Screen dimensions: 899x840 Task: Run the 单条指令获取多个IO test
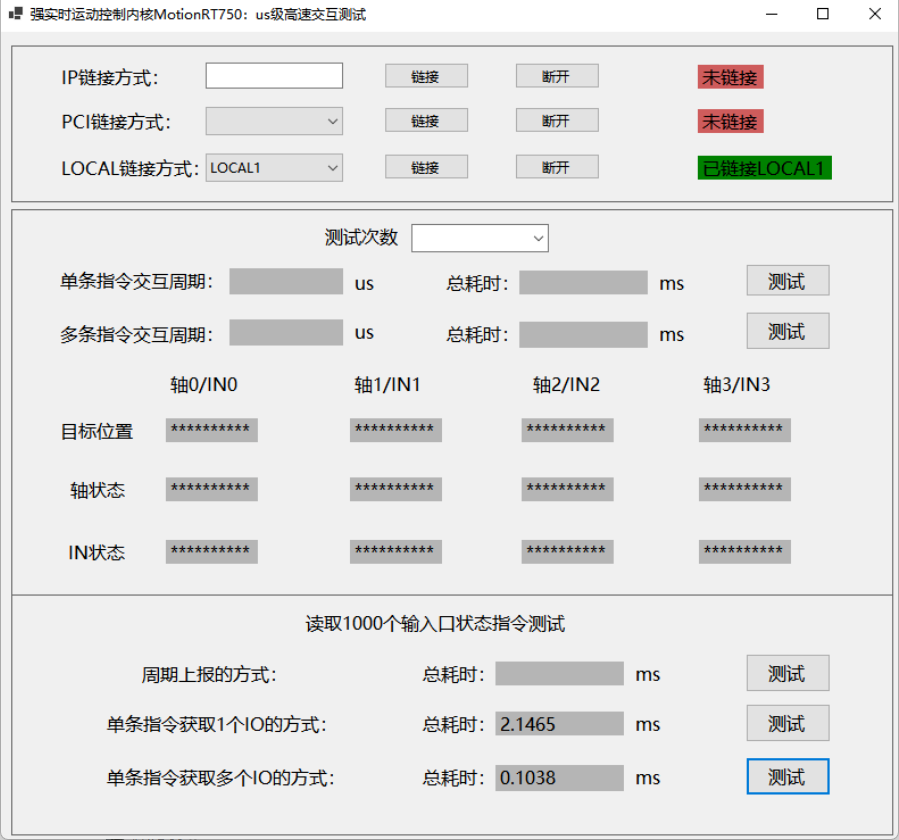[x=787, y=776]
